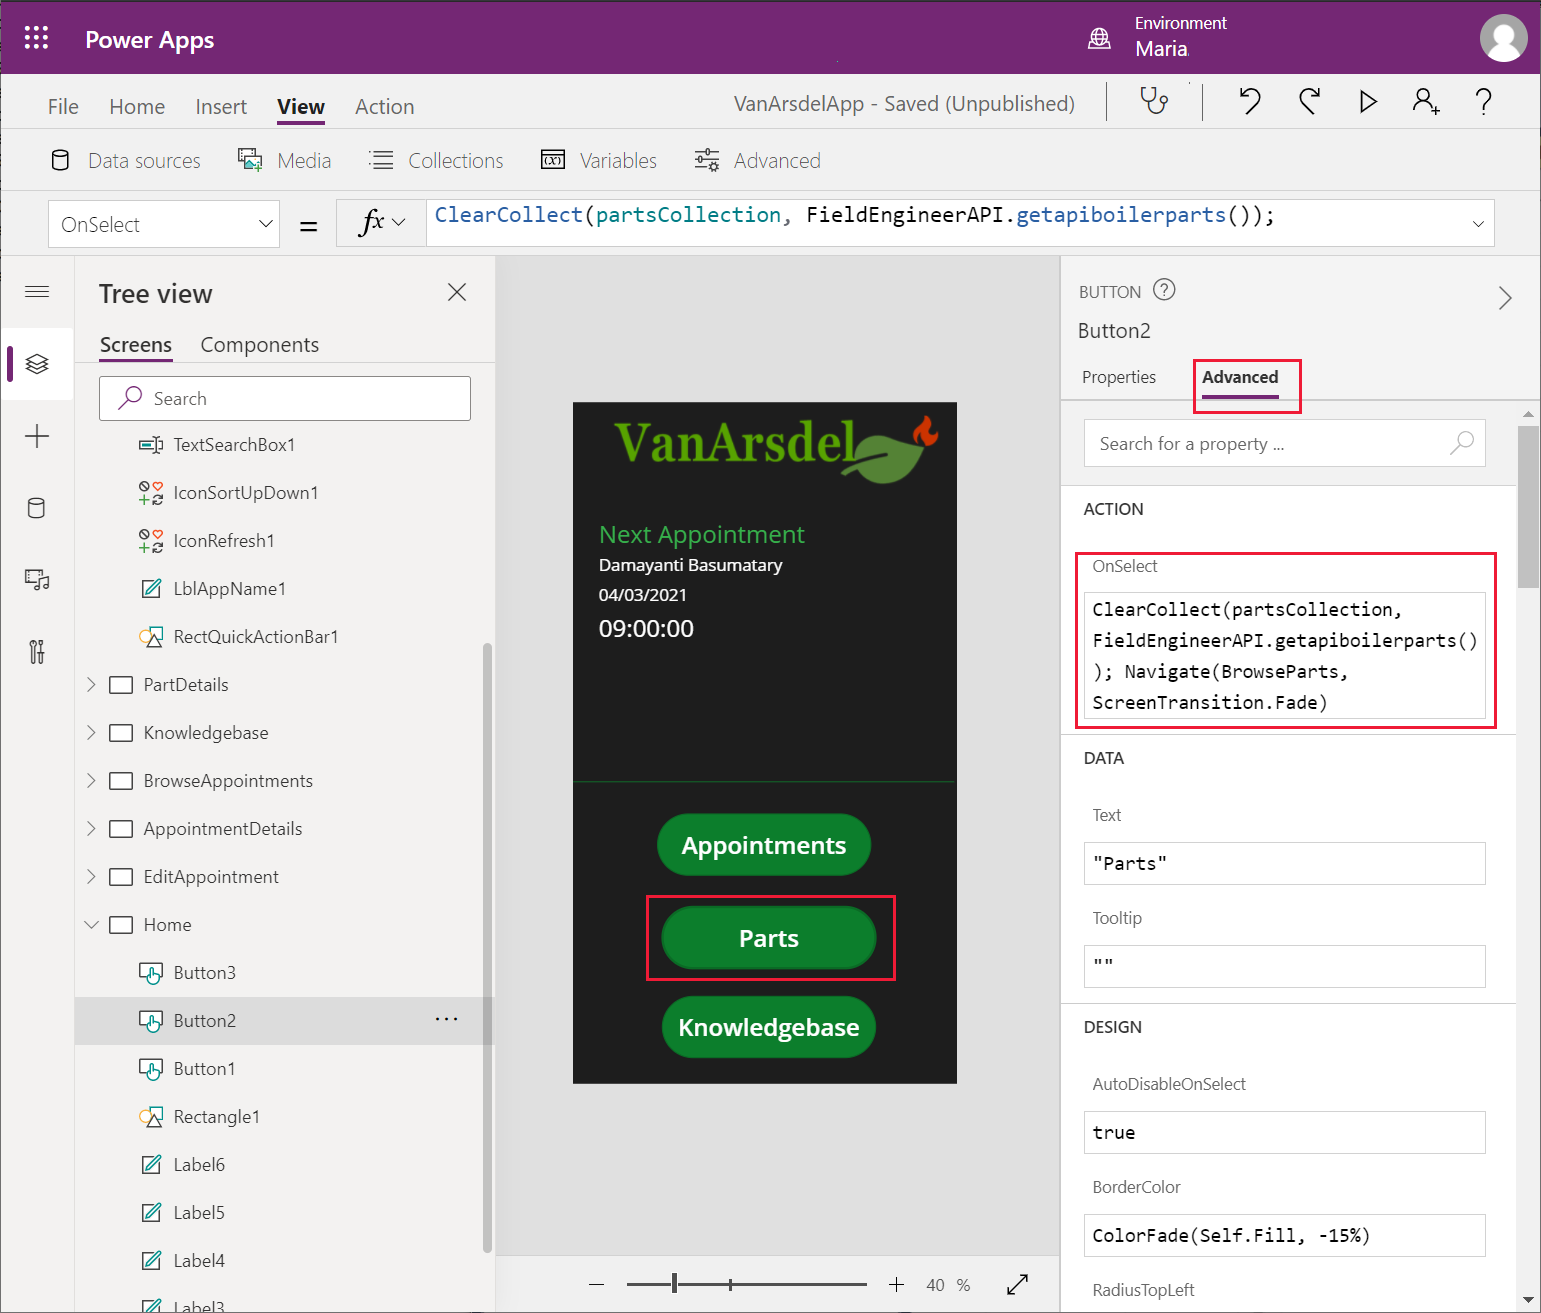Viewport: 1541px width, 1313px height.
Task: Select the Tree view layers icon
Action: [37, 364]
